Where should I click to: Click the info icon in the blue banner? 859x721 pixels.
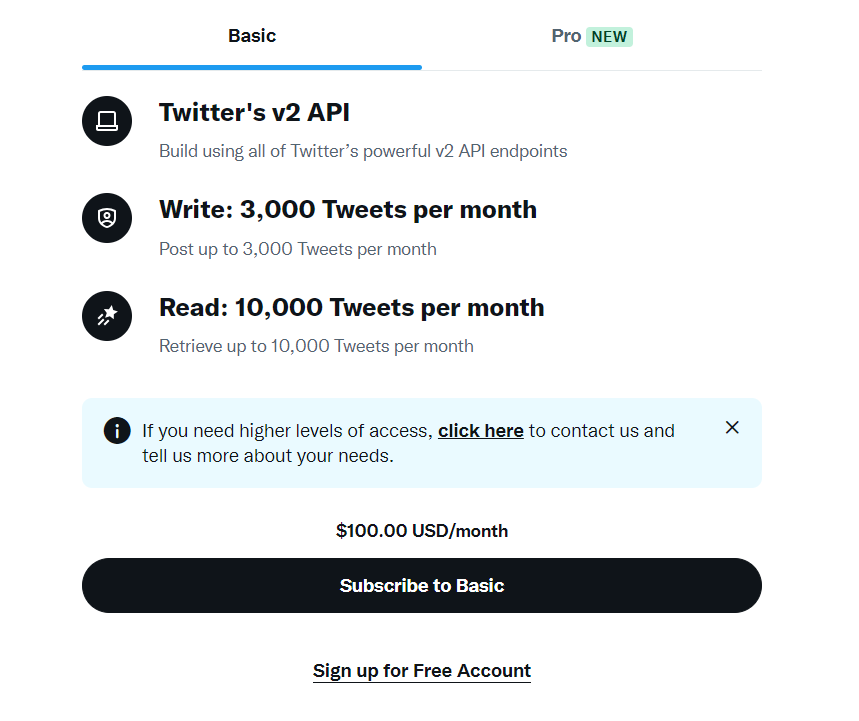[117, 431]
